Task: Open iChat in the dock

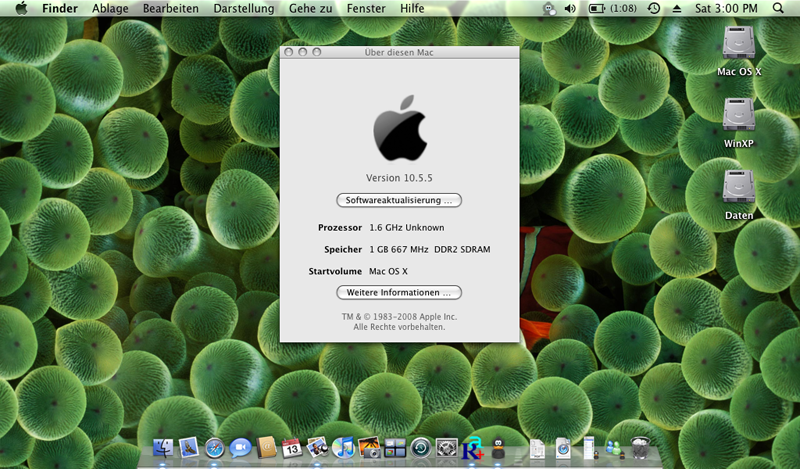Action: [240, 449]
